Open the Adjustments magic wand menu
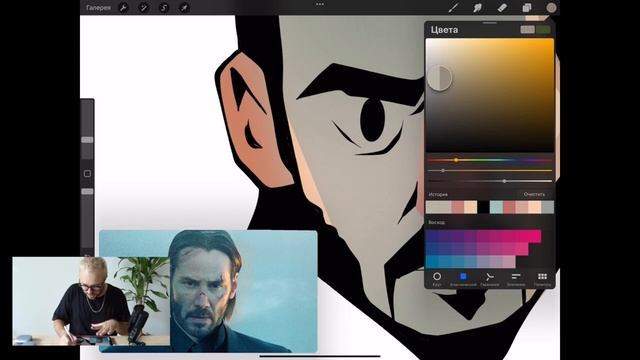Image resolution: width=640 pixels, height=360 pixels. point(143,7)
